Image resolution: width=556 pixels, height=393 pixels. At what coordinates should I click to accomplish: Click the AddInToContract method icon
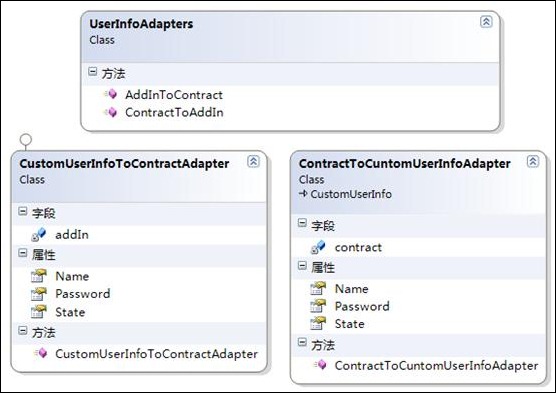(111, 94)
